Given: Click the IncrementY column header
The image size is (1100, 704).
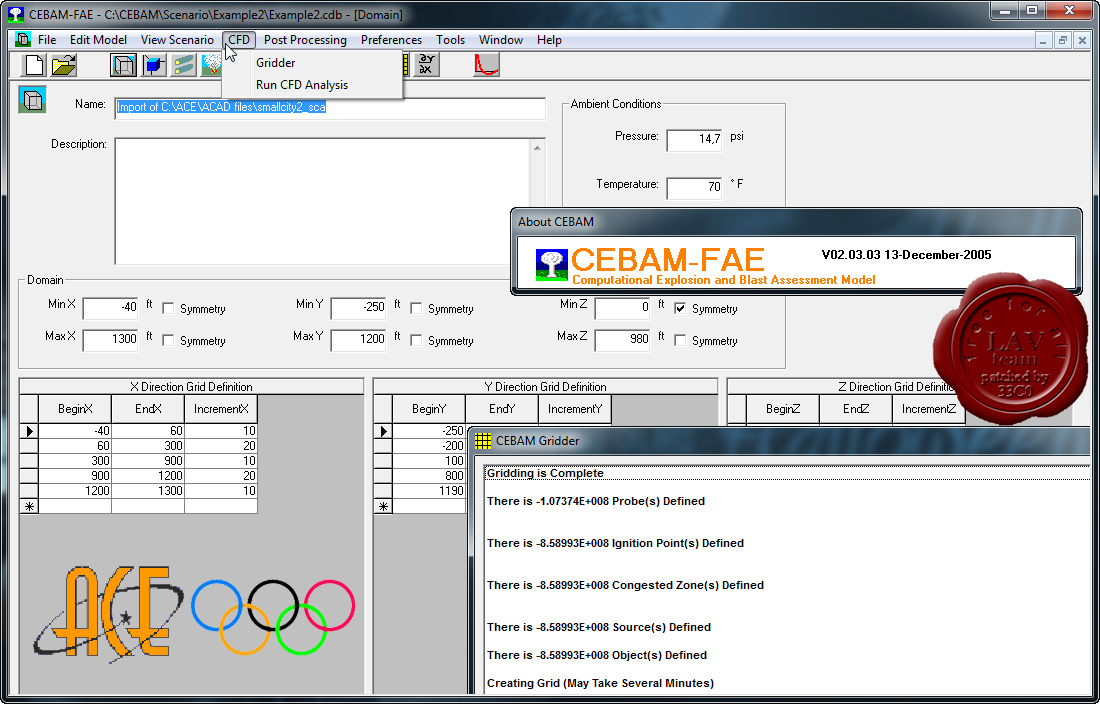Looking at the screenshot, I should click(575, 409).
